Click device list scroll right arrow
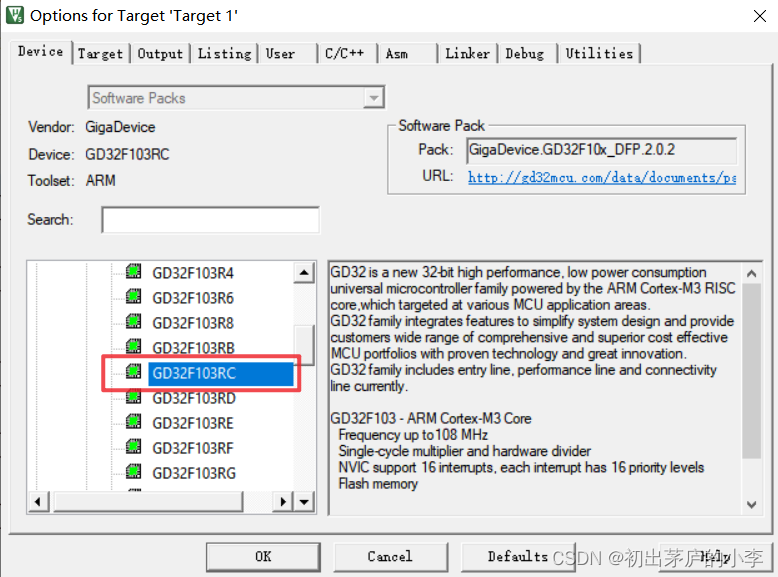This screenshot has height=577, width=778. tap(283, 502)
